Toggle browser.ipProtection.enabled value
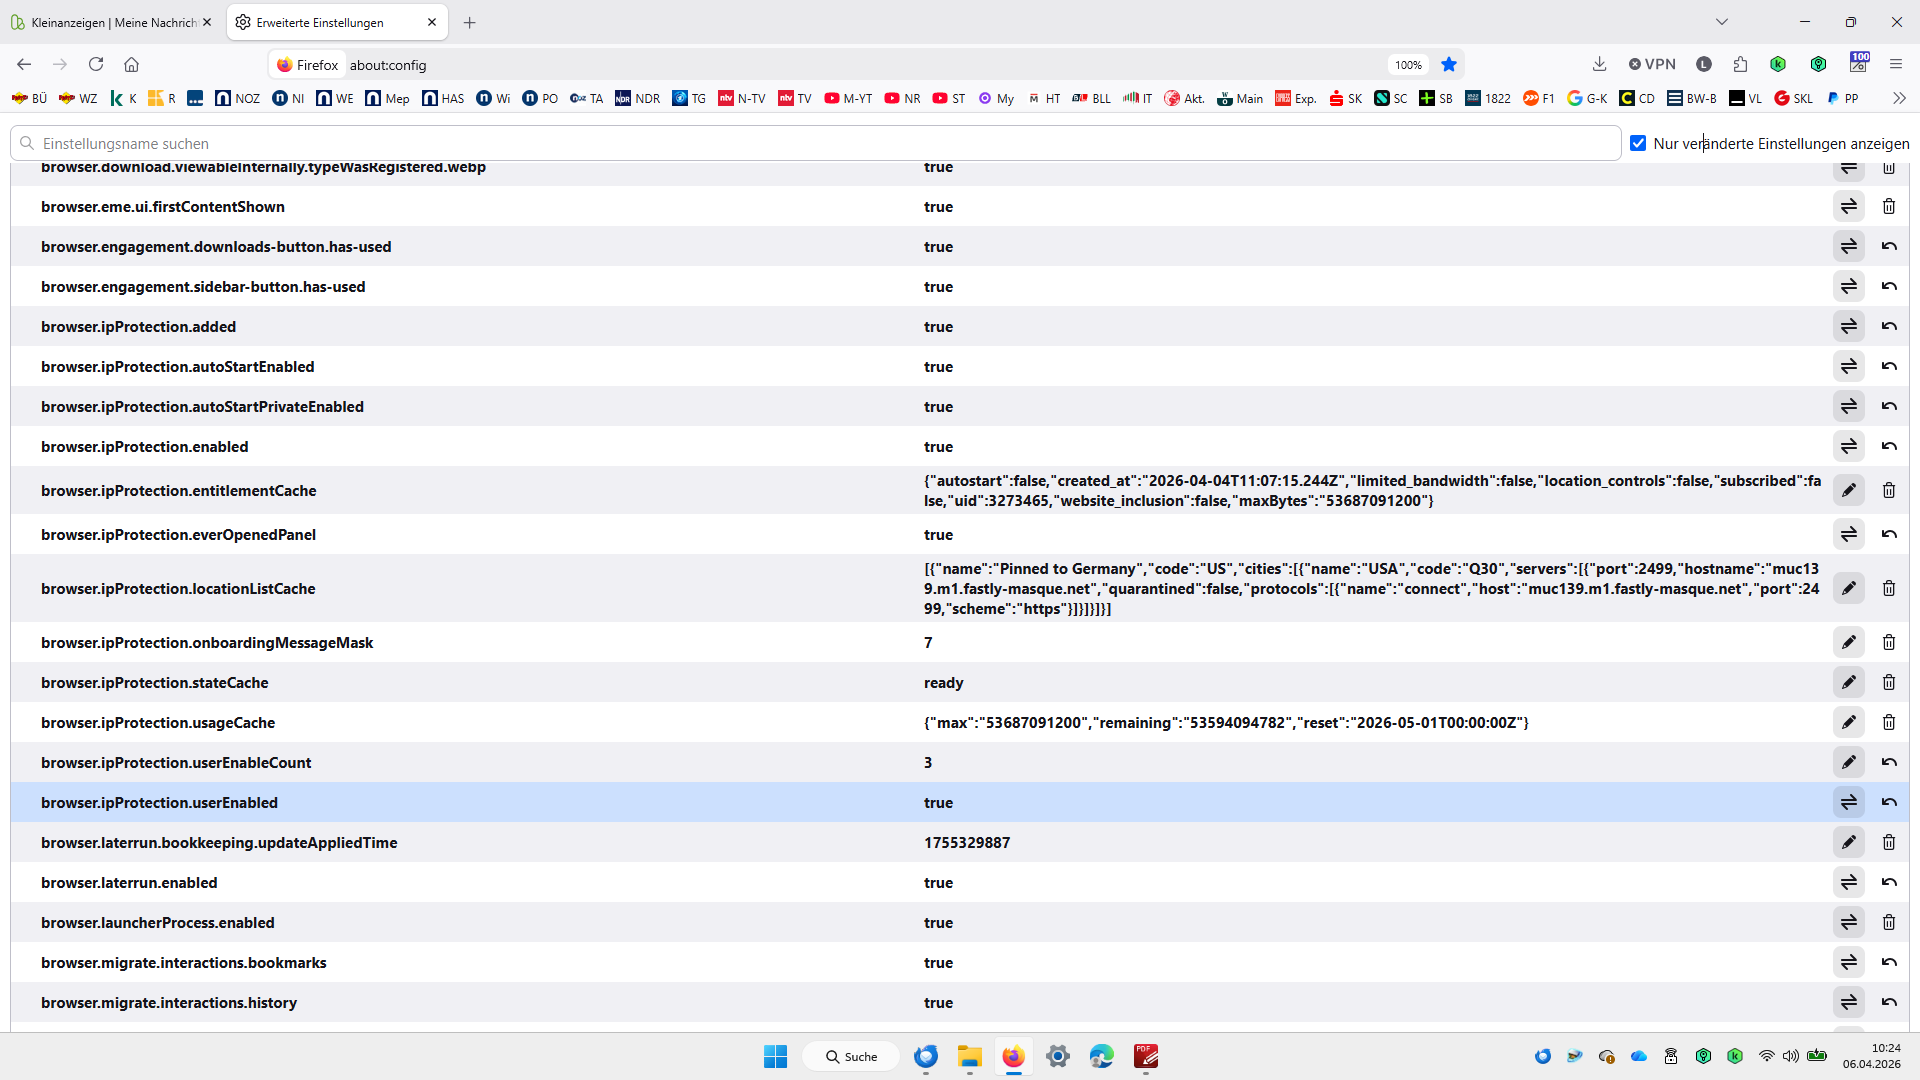Screen dimensions: 1920x1080 pyautogui.click(x=1848, y=446)
